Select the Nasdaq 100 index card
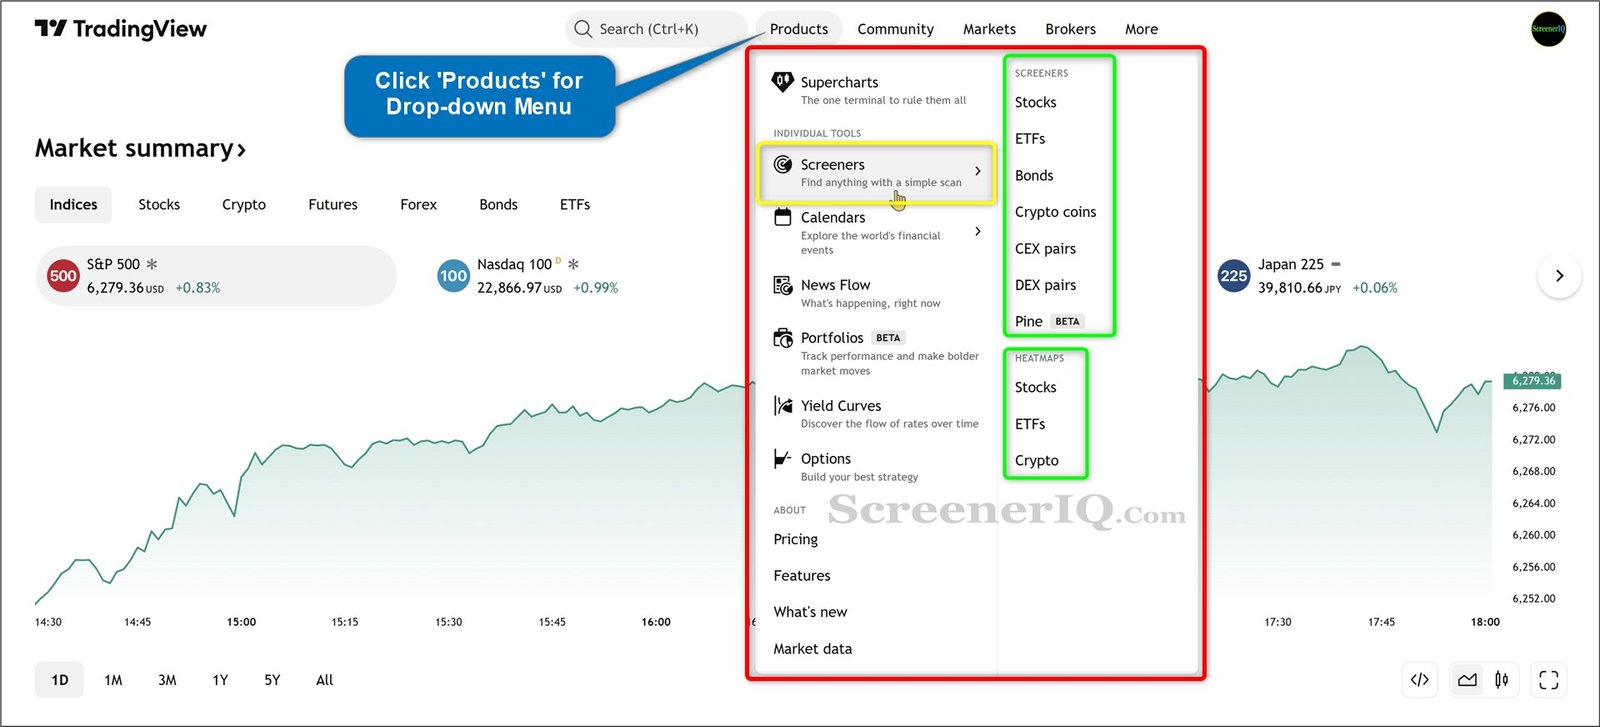 pos(527,276)
